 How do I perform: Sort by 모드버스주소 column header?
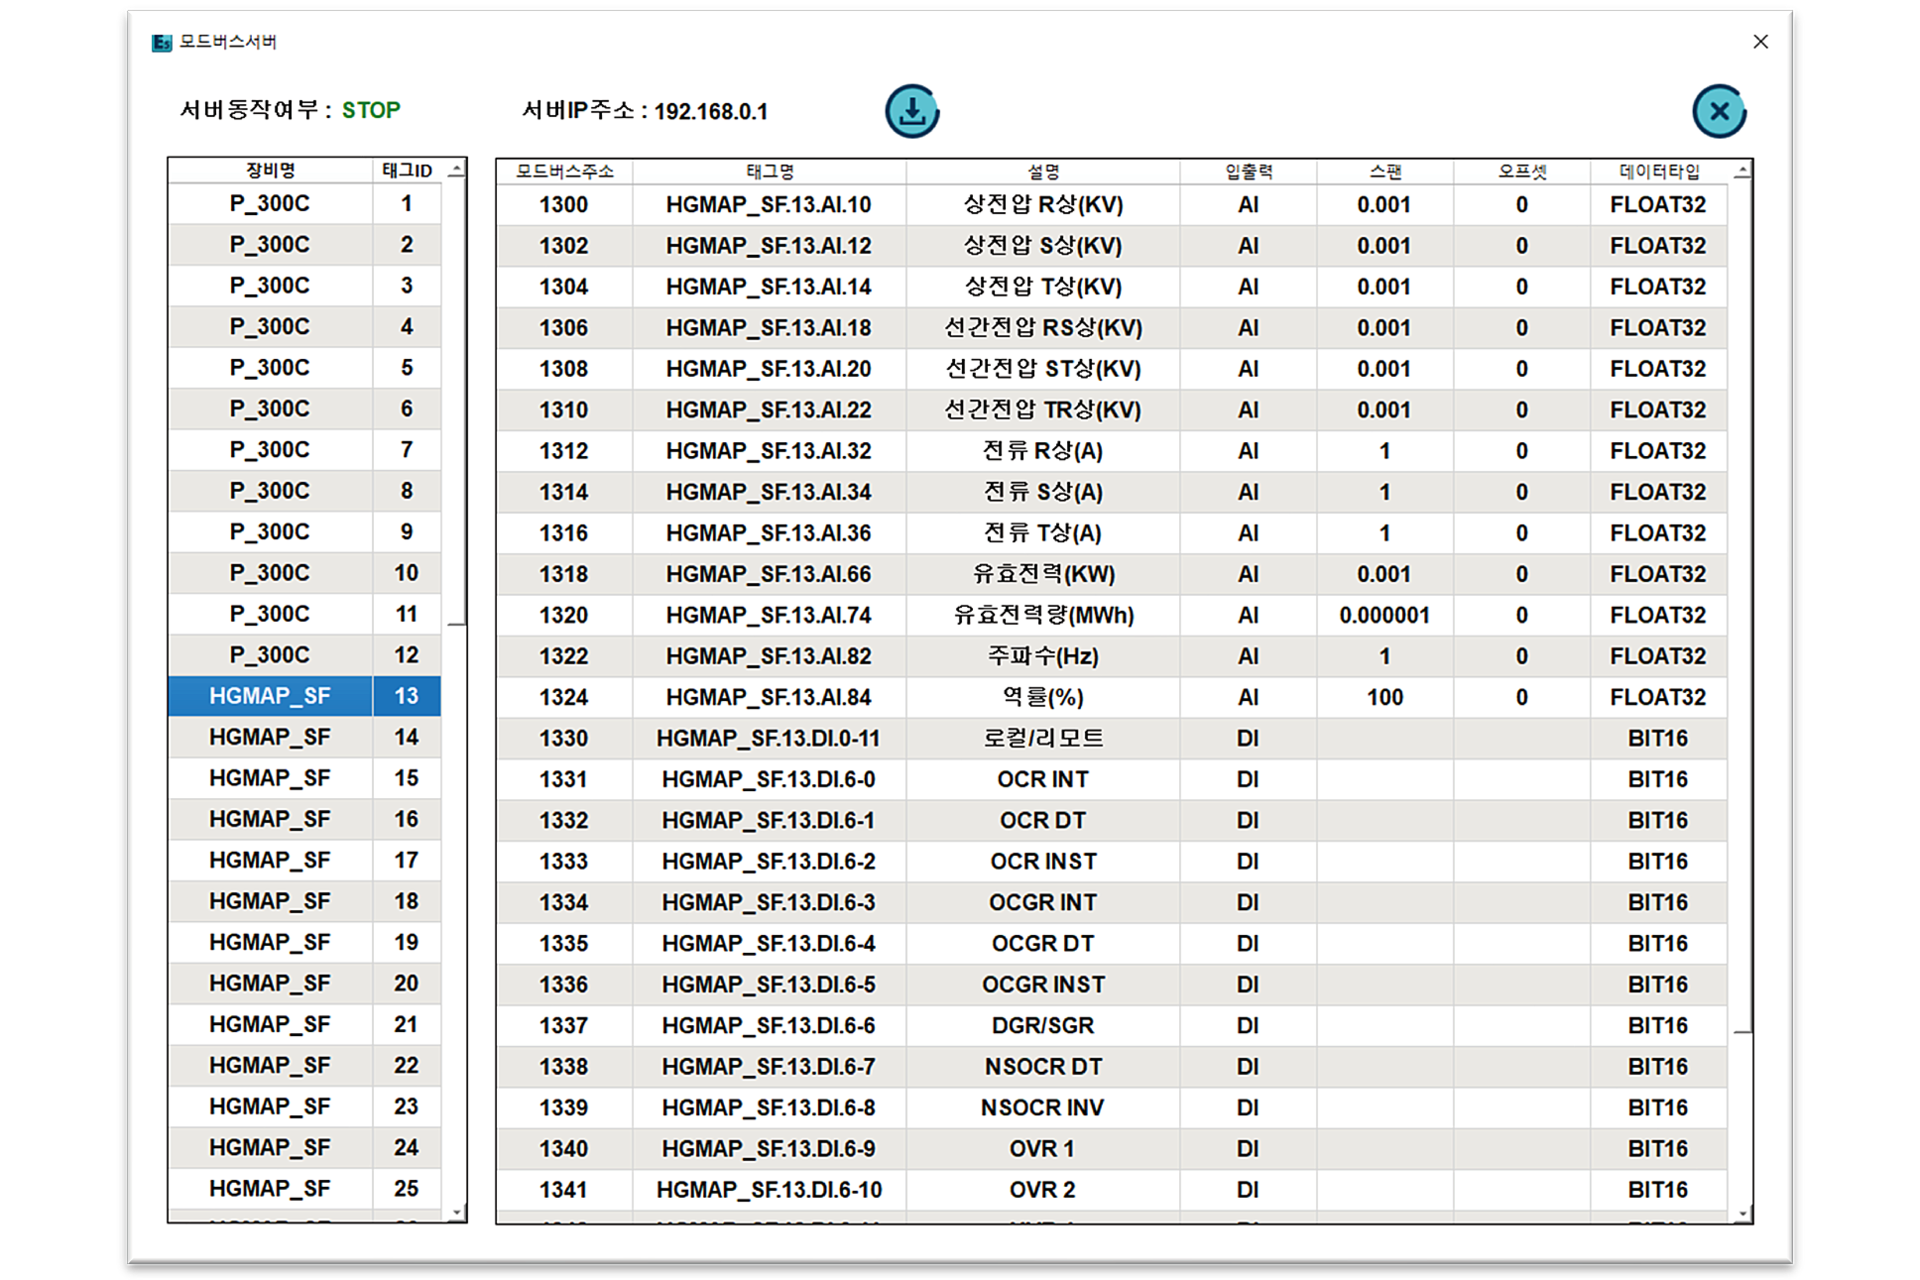pyautogui.click(x=564, y=172)
